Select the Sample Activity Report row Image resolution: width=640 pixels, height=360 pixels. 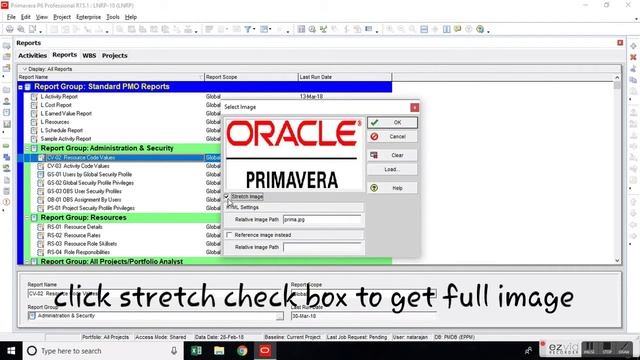coord(66,139)
